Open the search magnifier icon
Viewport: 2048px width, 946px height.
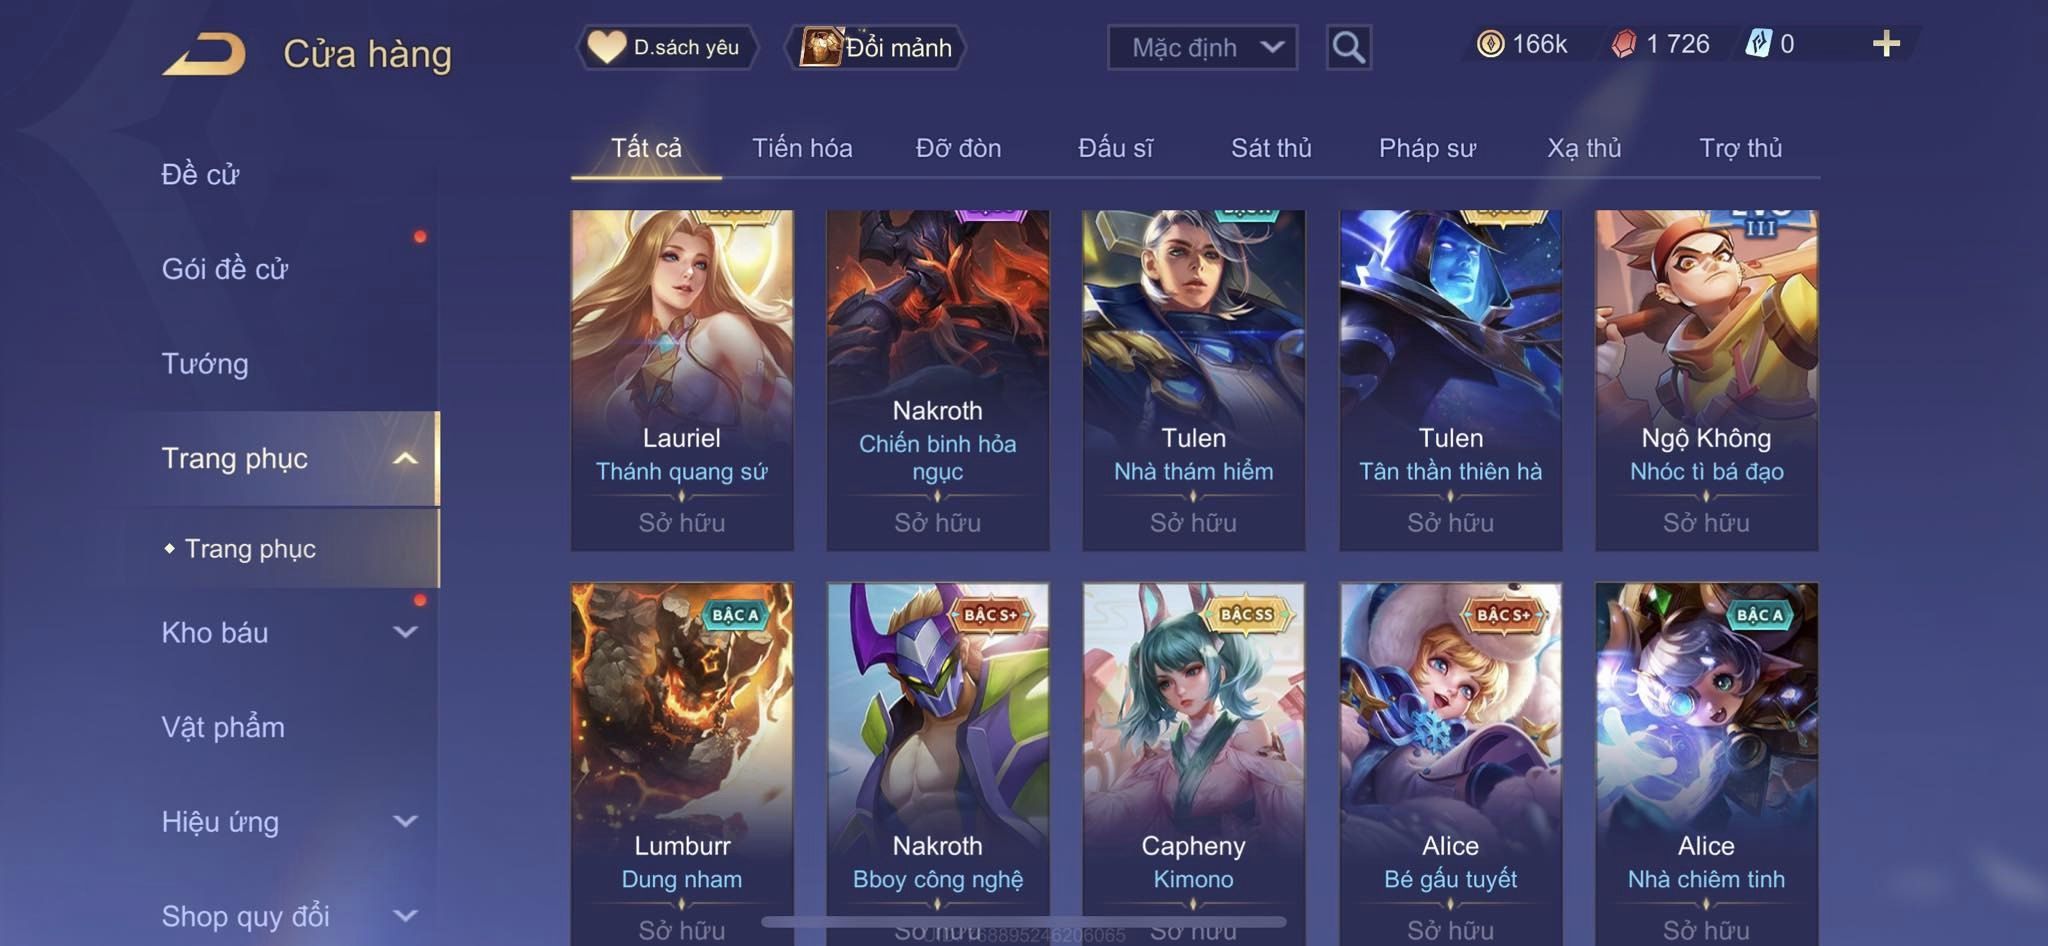[1348, 48]
